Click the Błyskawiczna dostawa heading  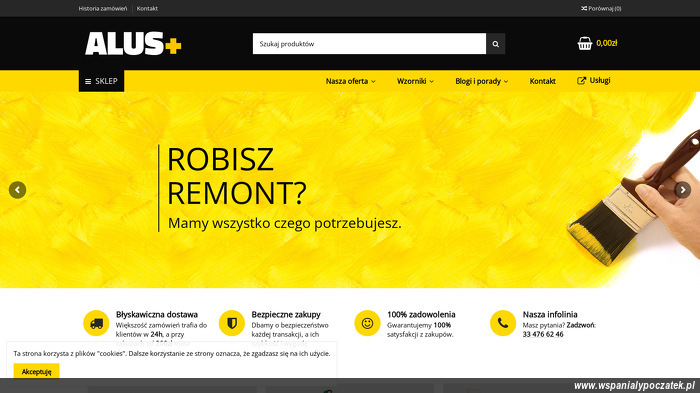(157, 314)
